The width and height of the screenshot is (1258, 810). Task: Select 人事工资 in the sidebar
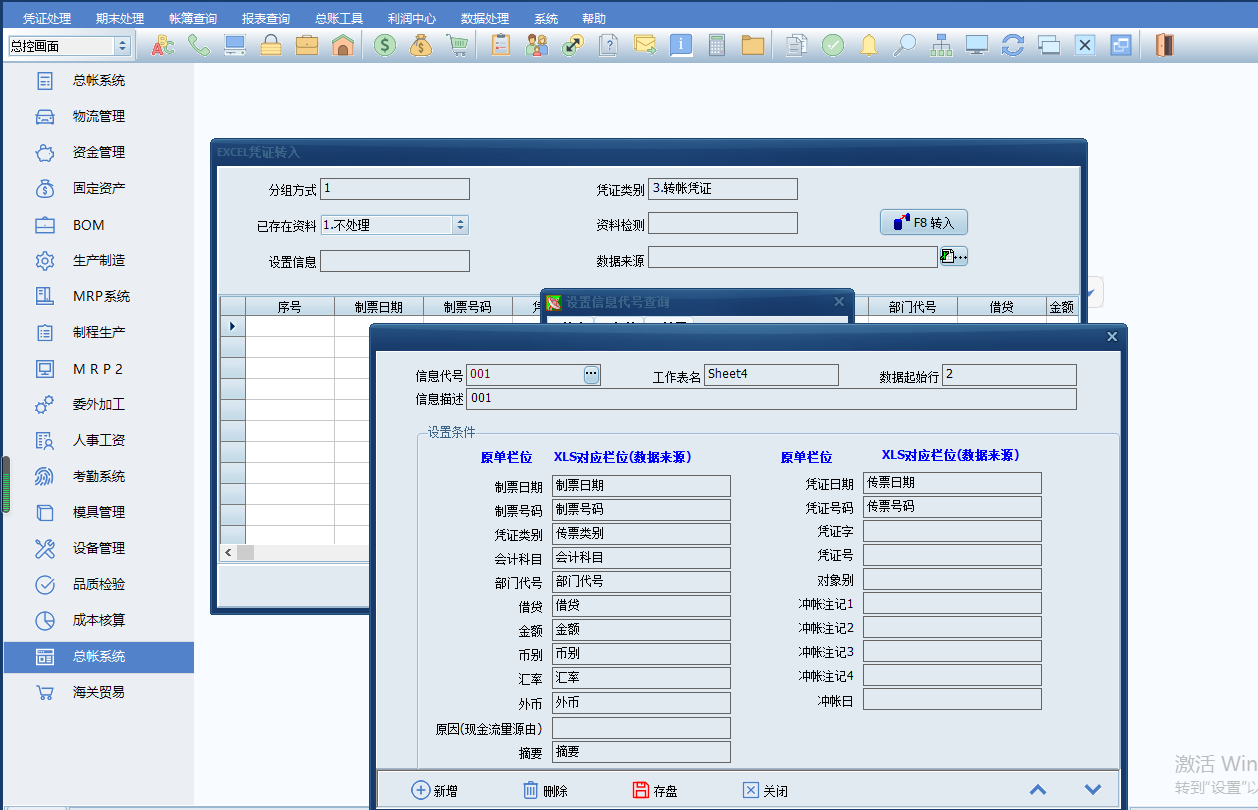click(x=99, y=440)
